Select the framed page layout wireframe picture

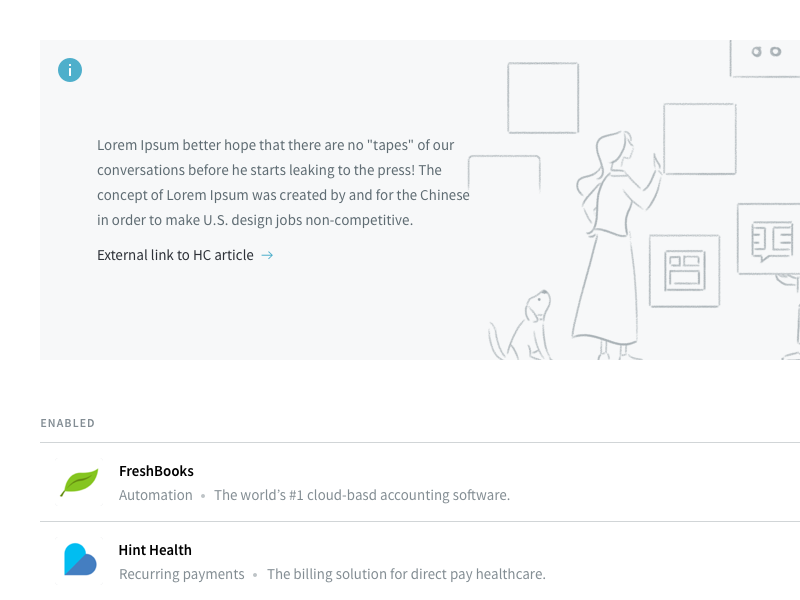[684, 271]
